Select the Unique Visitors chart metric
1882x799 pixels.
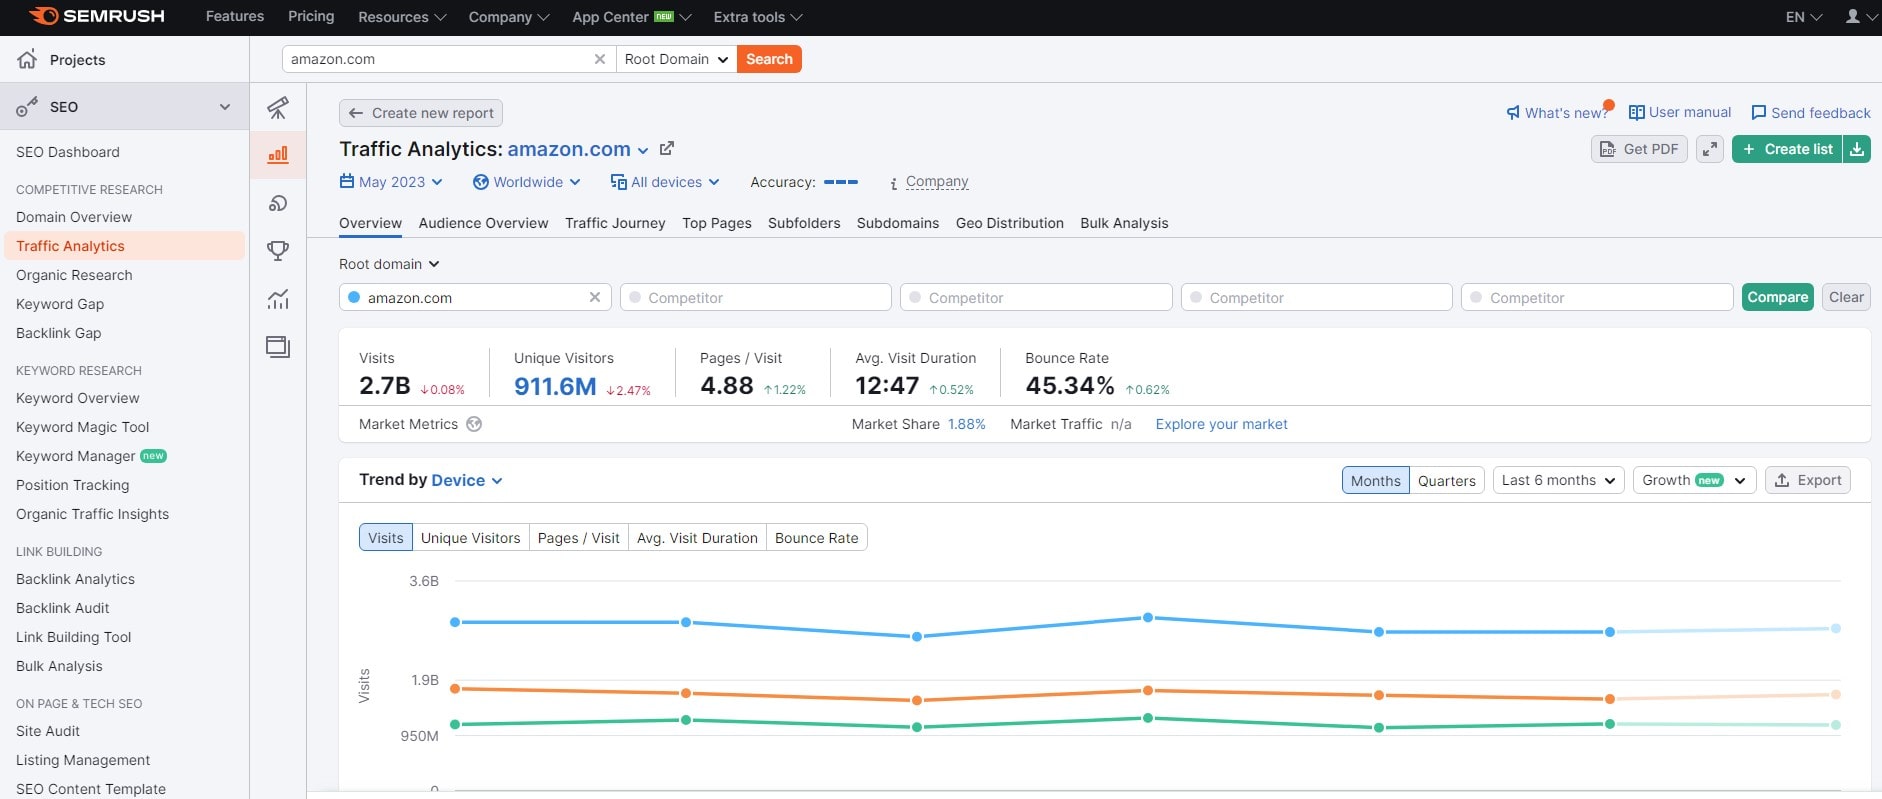[470, 537]
